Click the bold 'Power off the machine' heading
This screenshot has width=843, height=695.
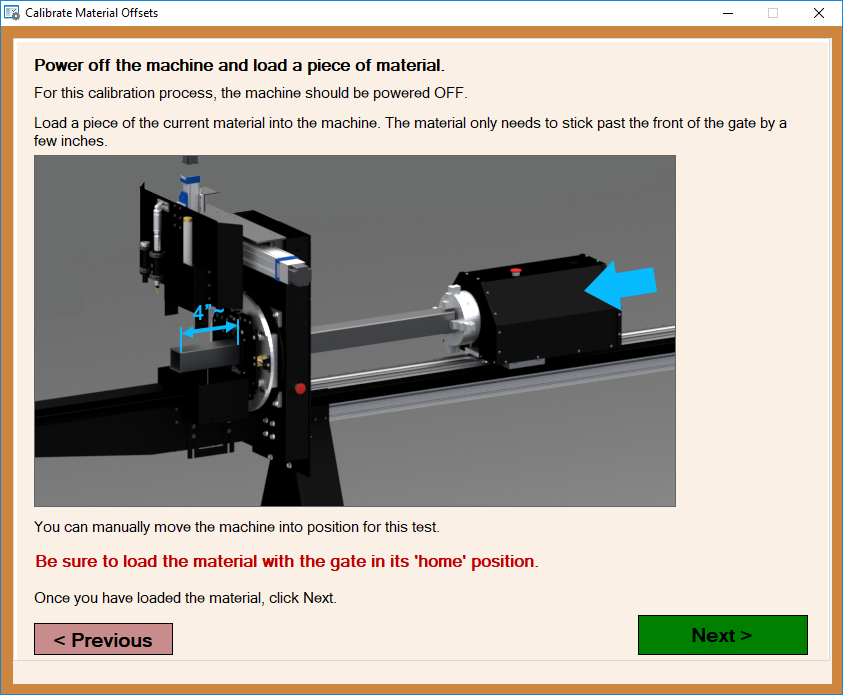pos(239,66)
